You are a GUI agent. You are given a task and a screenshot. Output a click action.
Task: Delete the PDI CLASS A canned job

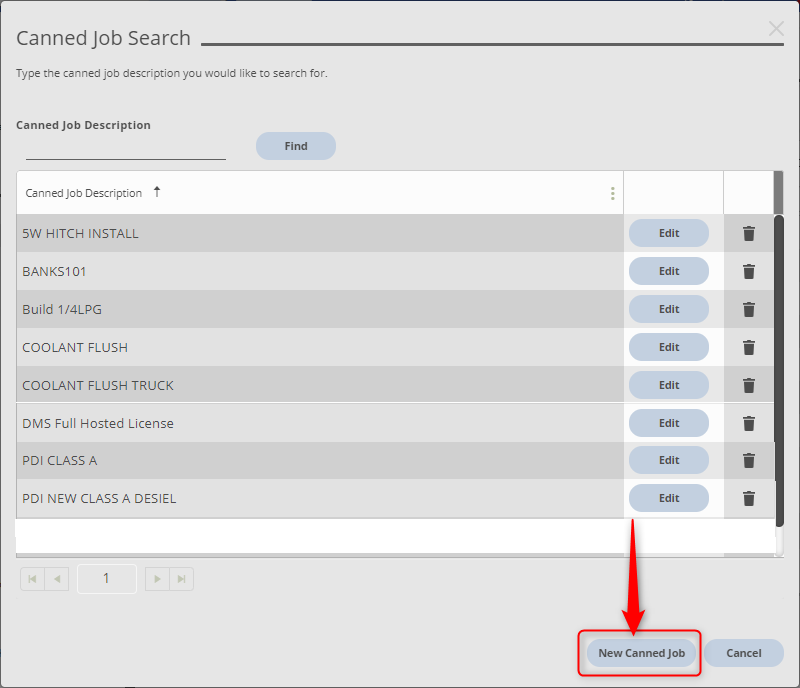(x=749, y=460)
